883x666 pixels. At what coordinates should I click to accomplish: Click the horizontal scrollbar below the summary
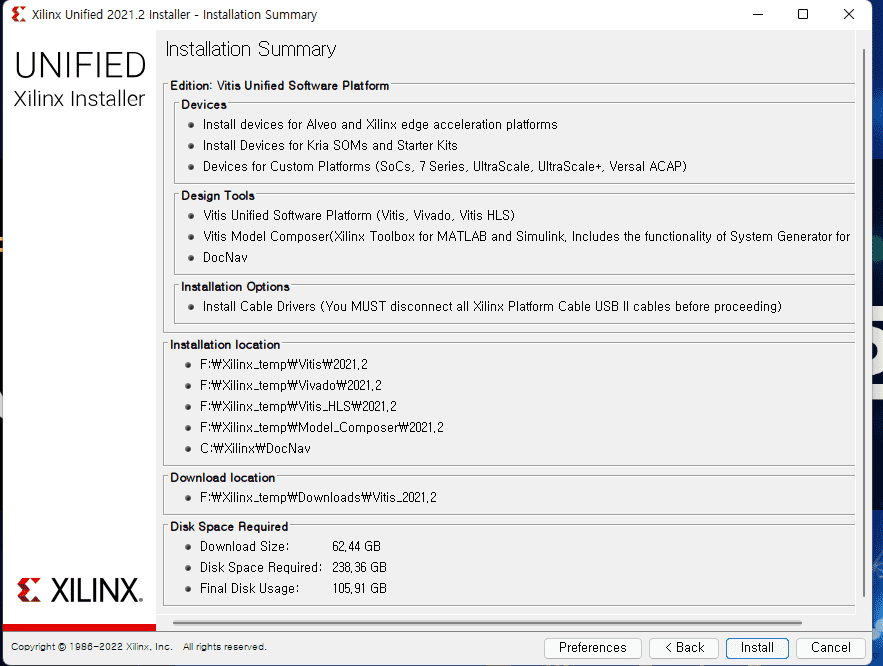[x=487, y=623]
